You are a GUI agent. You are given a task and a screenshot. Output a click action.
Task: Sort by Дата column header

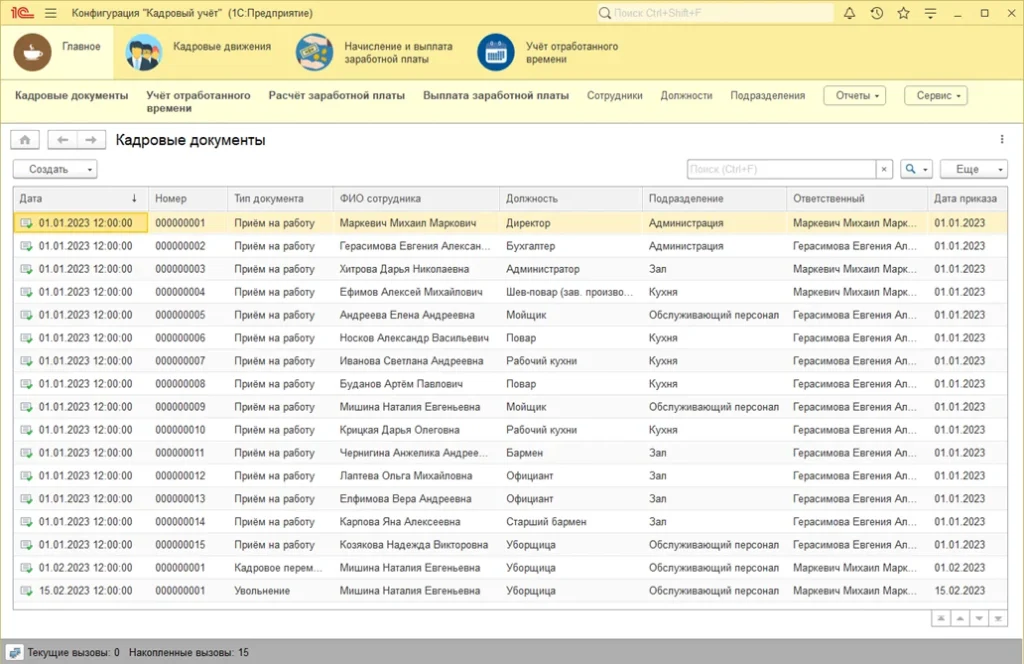pos(80,198)
